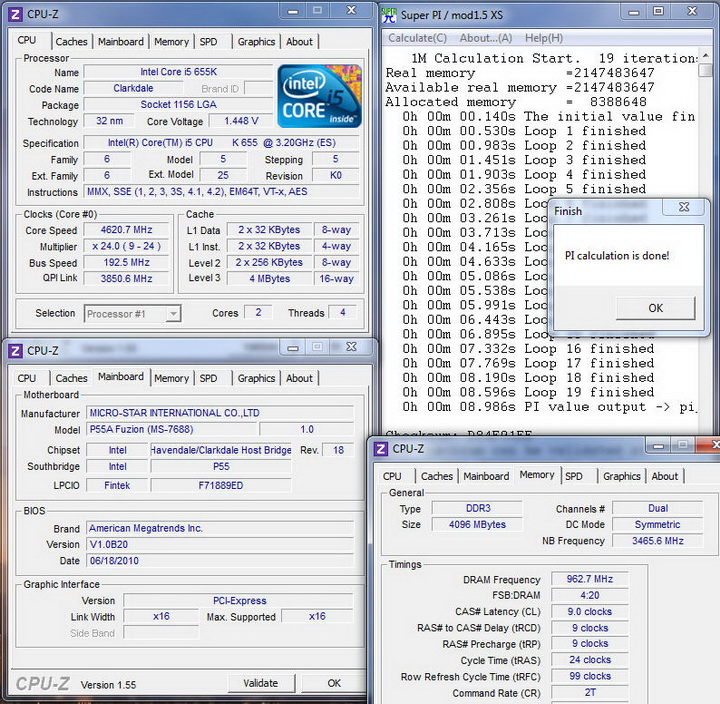
Task: Click the 'Loop 19 finished' line in Super PI
Action: pos(529,393)
